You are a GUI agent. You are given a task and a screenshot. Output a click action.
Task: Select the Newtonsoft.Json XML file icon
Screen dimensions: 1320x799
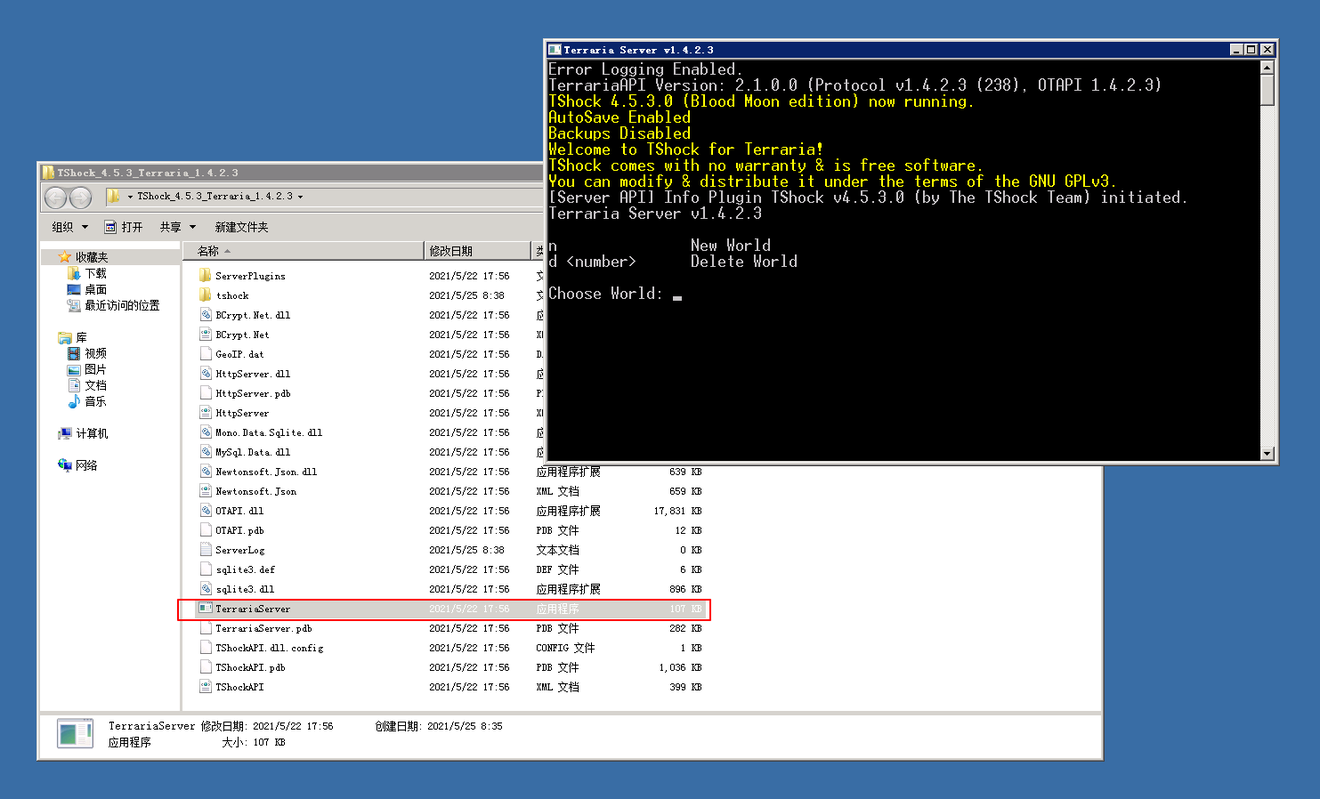[205, 491]
